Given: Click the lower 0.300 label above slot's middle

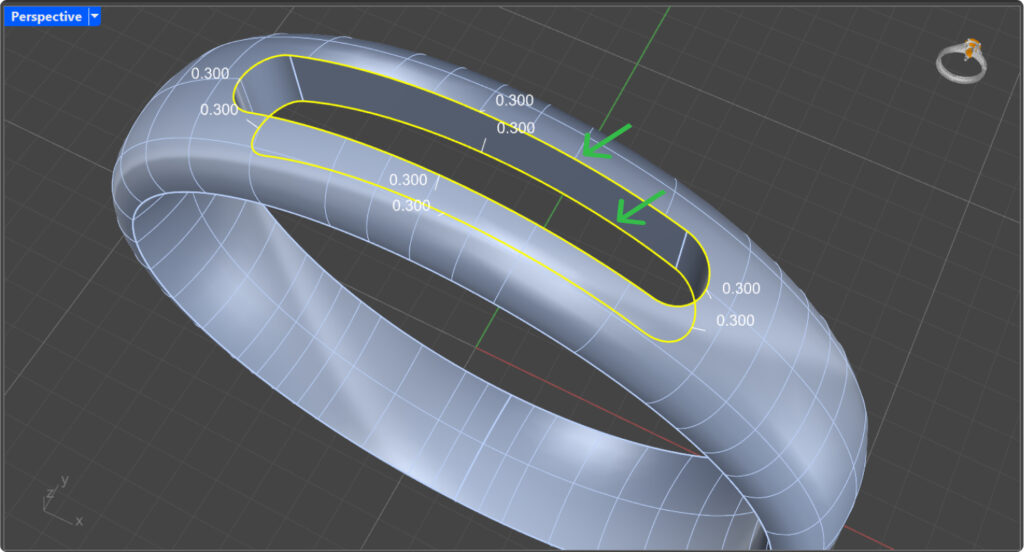Looking at the screenshot, I should [x=515, y=128].
